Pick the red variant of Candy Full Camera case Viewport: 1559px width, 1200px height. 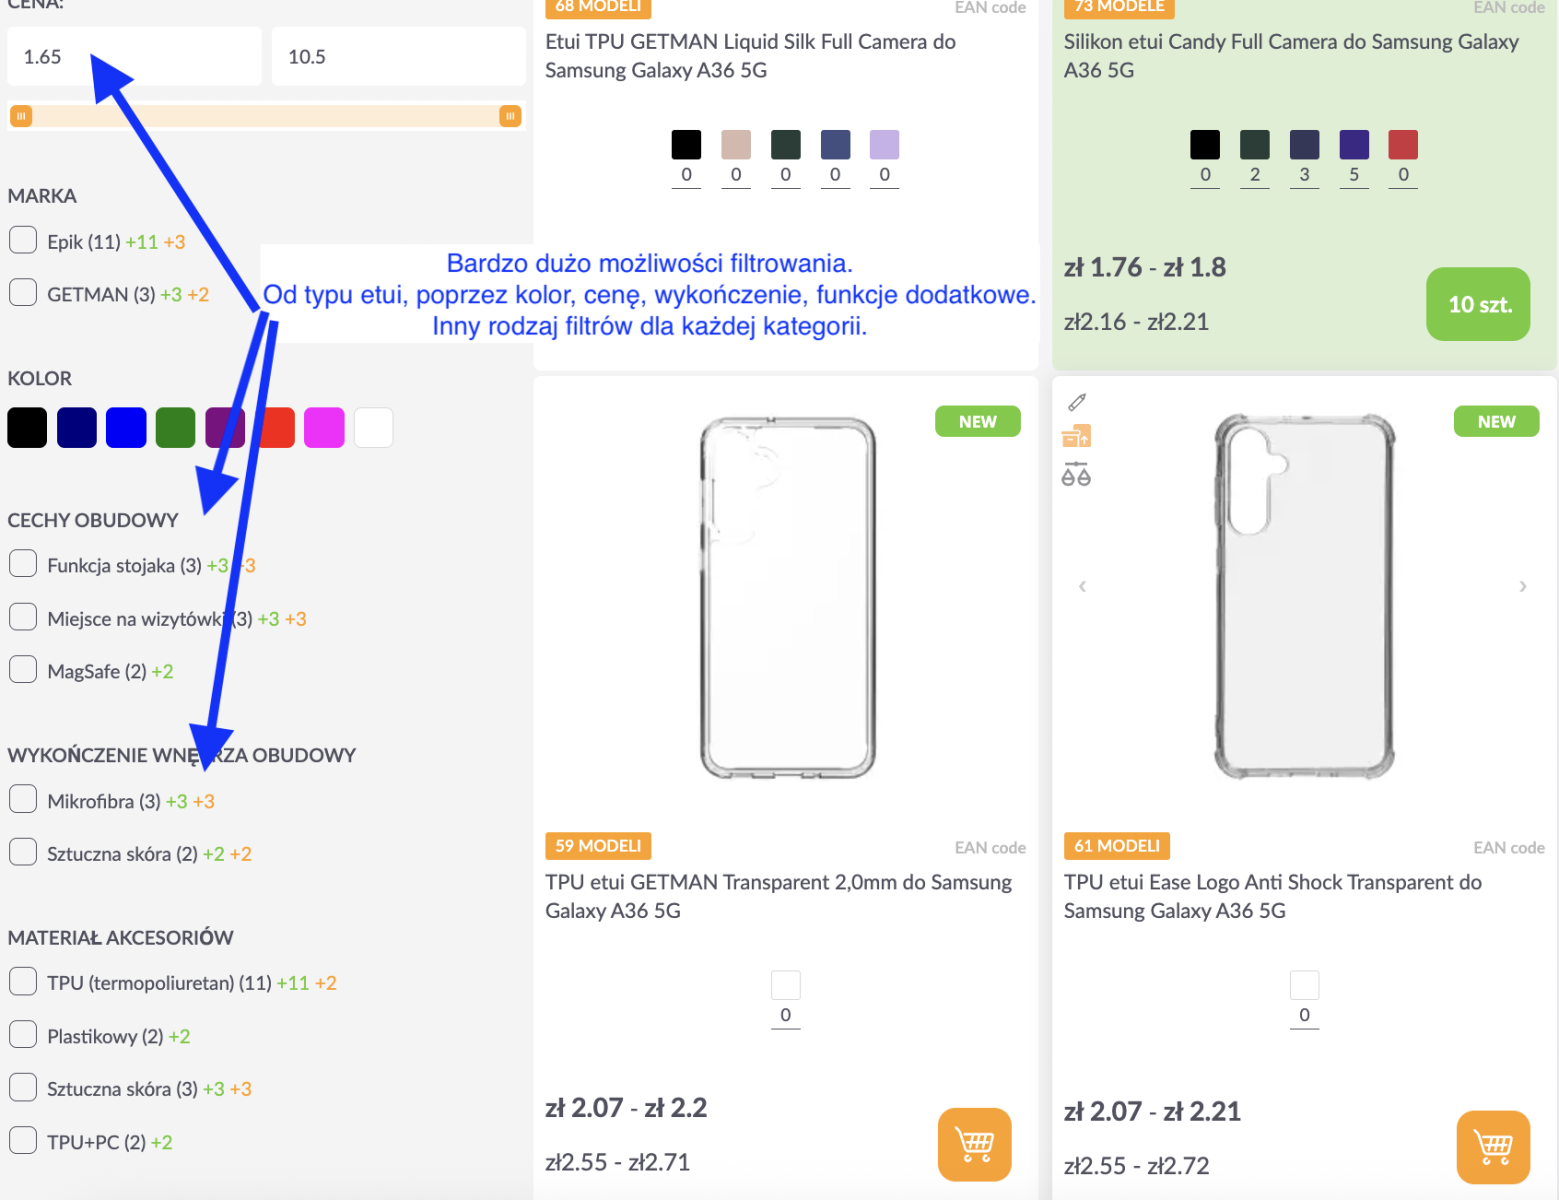pos(1402,145)
